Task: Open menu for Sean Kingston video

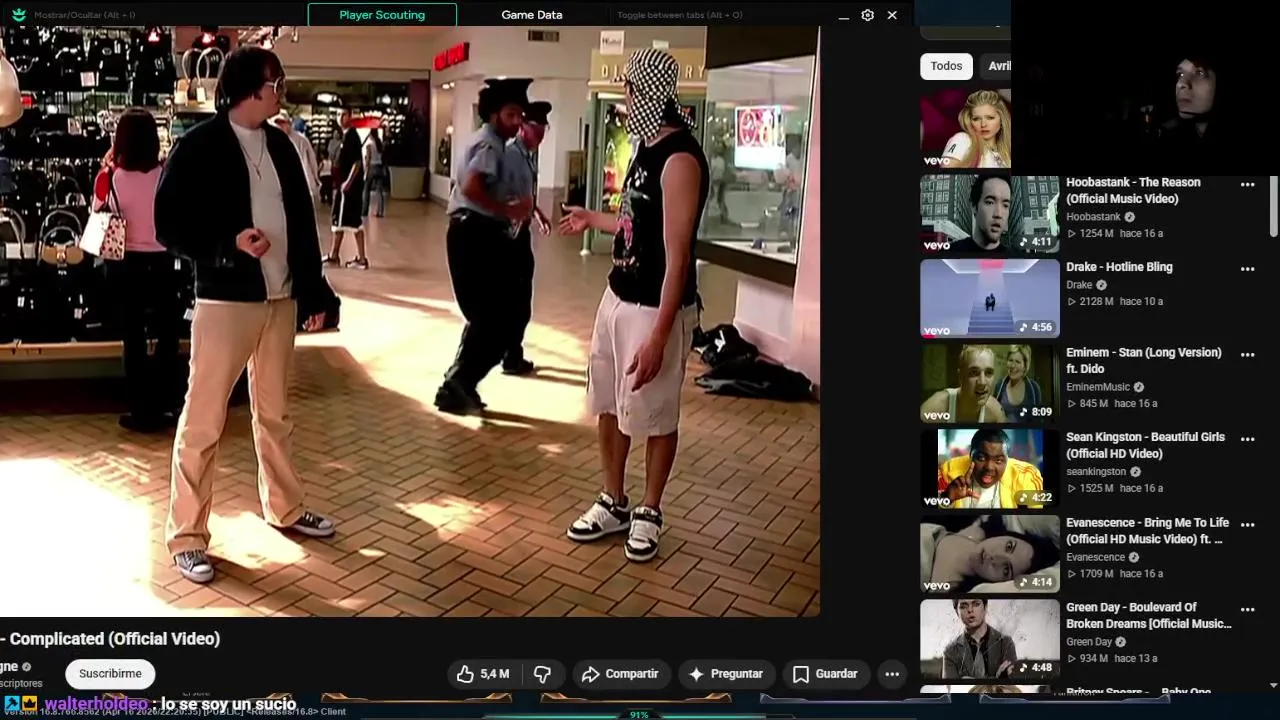Action: (x=1247, y=439)
